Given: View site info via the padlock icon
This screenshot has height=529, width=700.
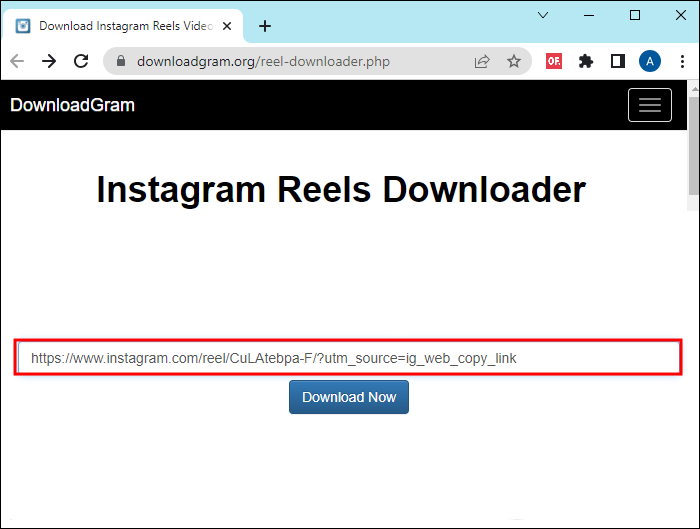Looking at the screenshot, I should tap(121, 61).
